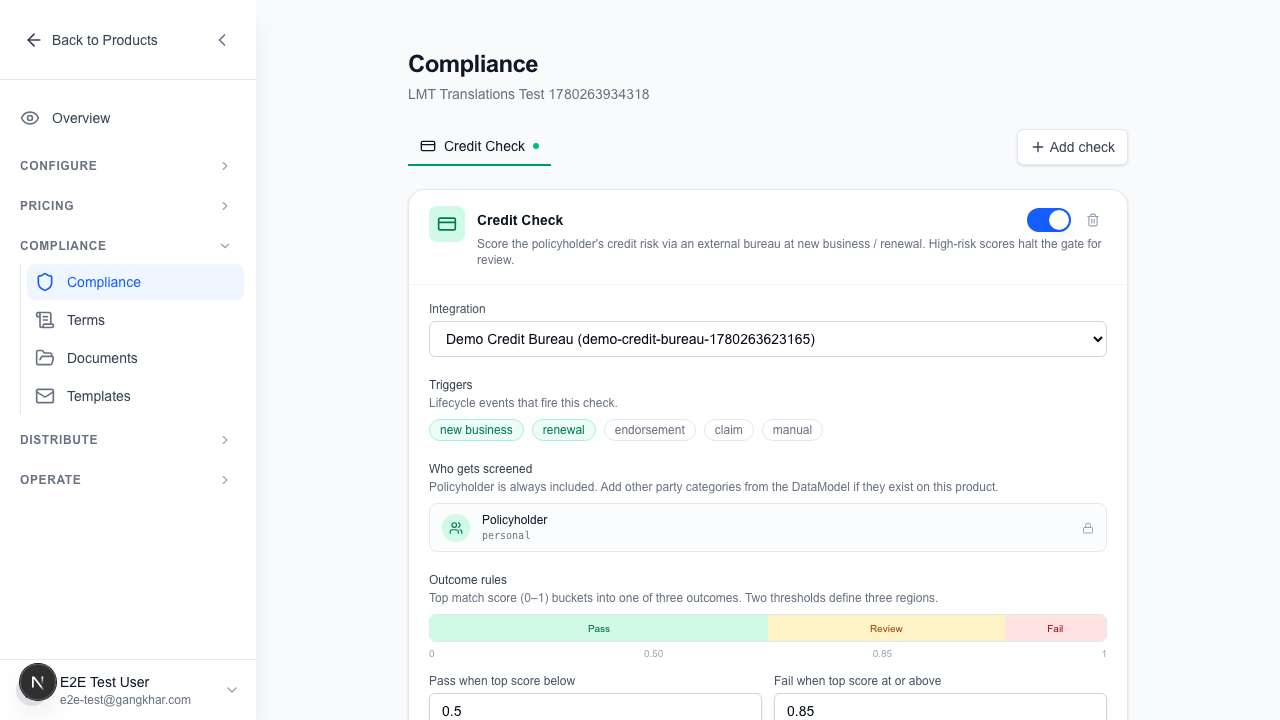The width and height of the screenshot is (1280, 720).
Task: Click the plus icon in Add check
Action: click(x=1038, y=147)
